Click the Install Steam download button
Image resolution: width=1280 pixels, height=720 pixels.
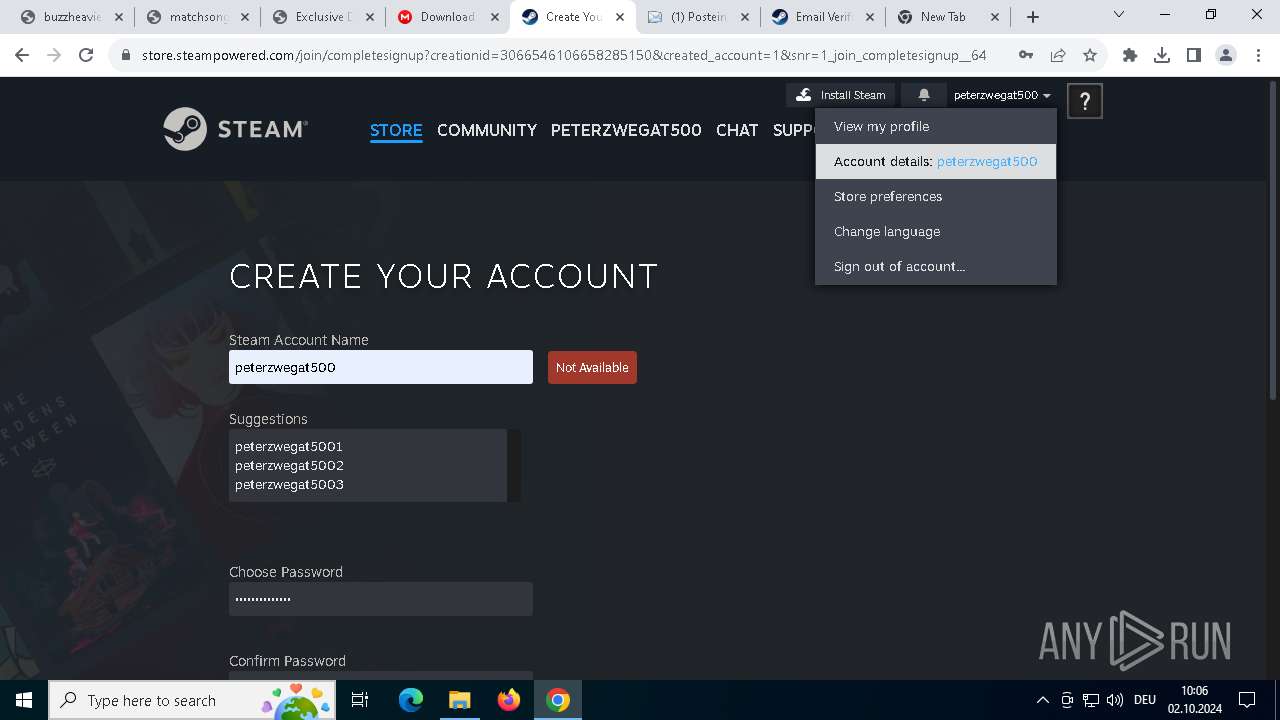point(841,95)
